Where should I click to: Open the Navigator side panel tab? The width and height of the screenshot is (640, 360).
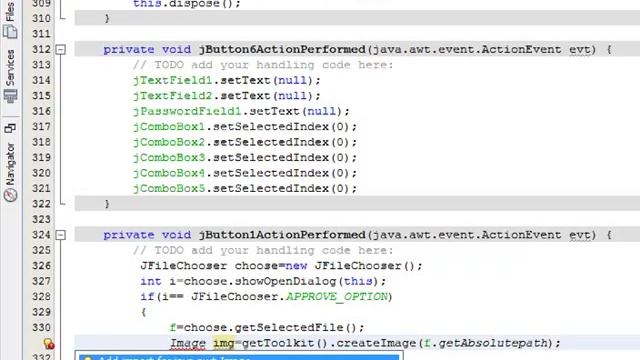tap(10, 172)
